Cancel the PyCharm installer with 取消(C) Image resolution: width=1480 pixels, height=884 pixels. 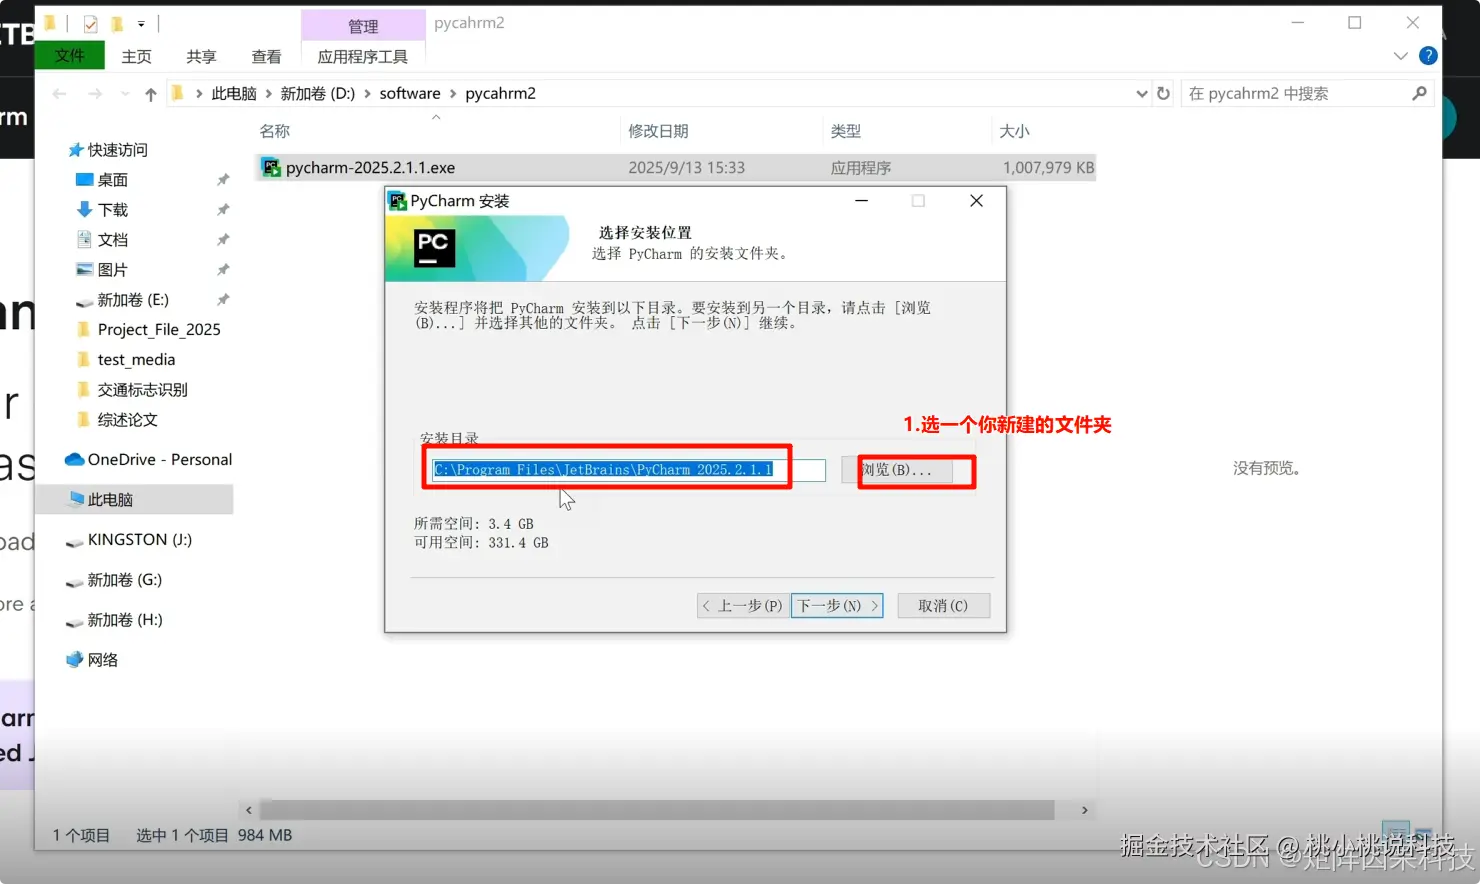click(943, 606)
